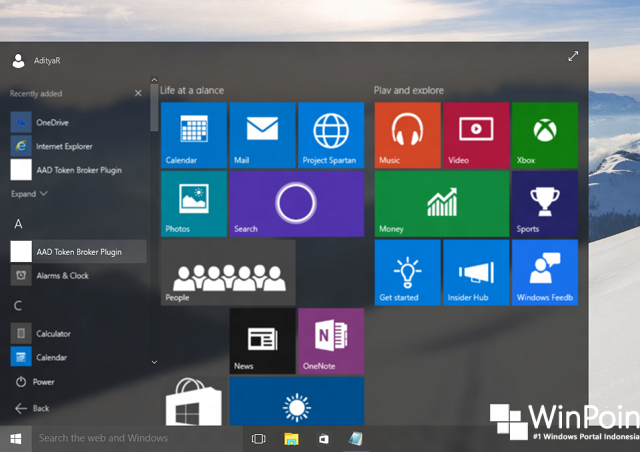The height and width of the screenshot is (452, 640).
Task: Open the Get started tile
Action: point(407,272)
